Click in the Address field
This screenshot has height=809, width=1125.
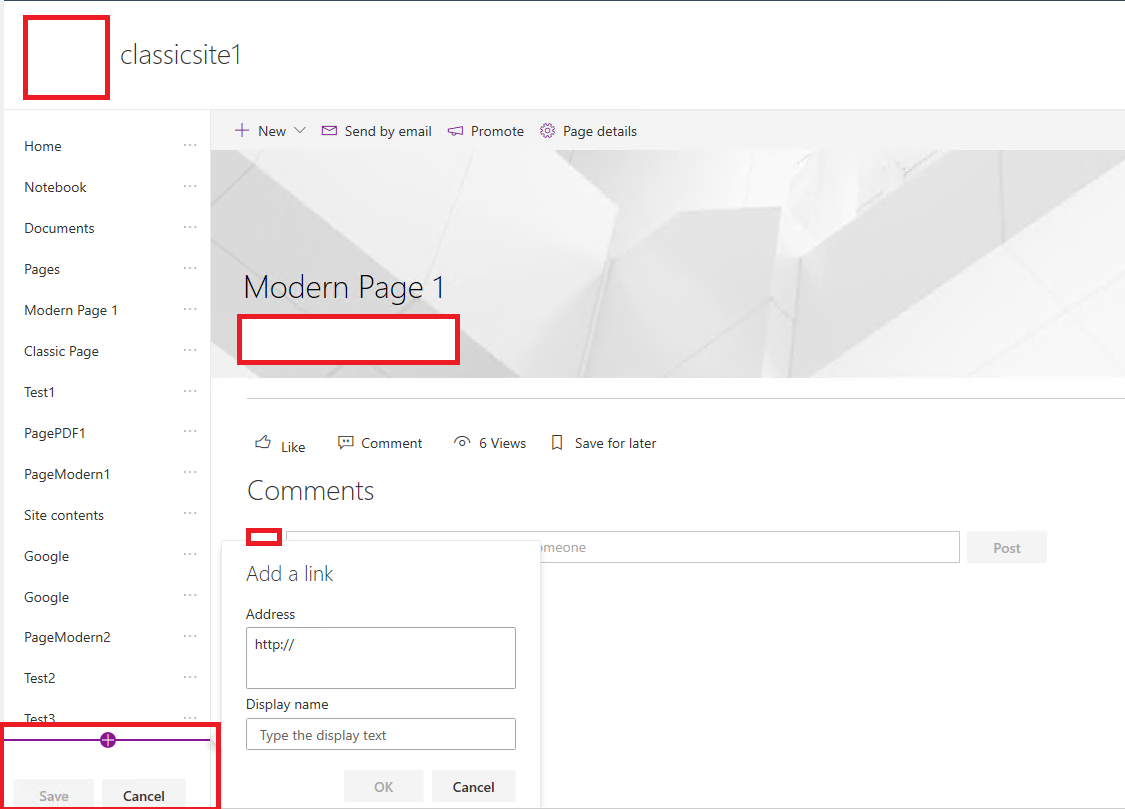pyautogui.click(x=380, y=658)
